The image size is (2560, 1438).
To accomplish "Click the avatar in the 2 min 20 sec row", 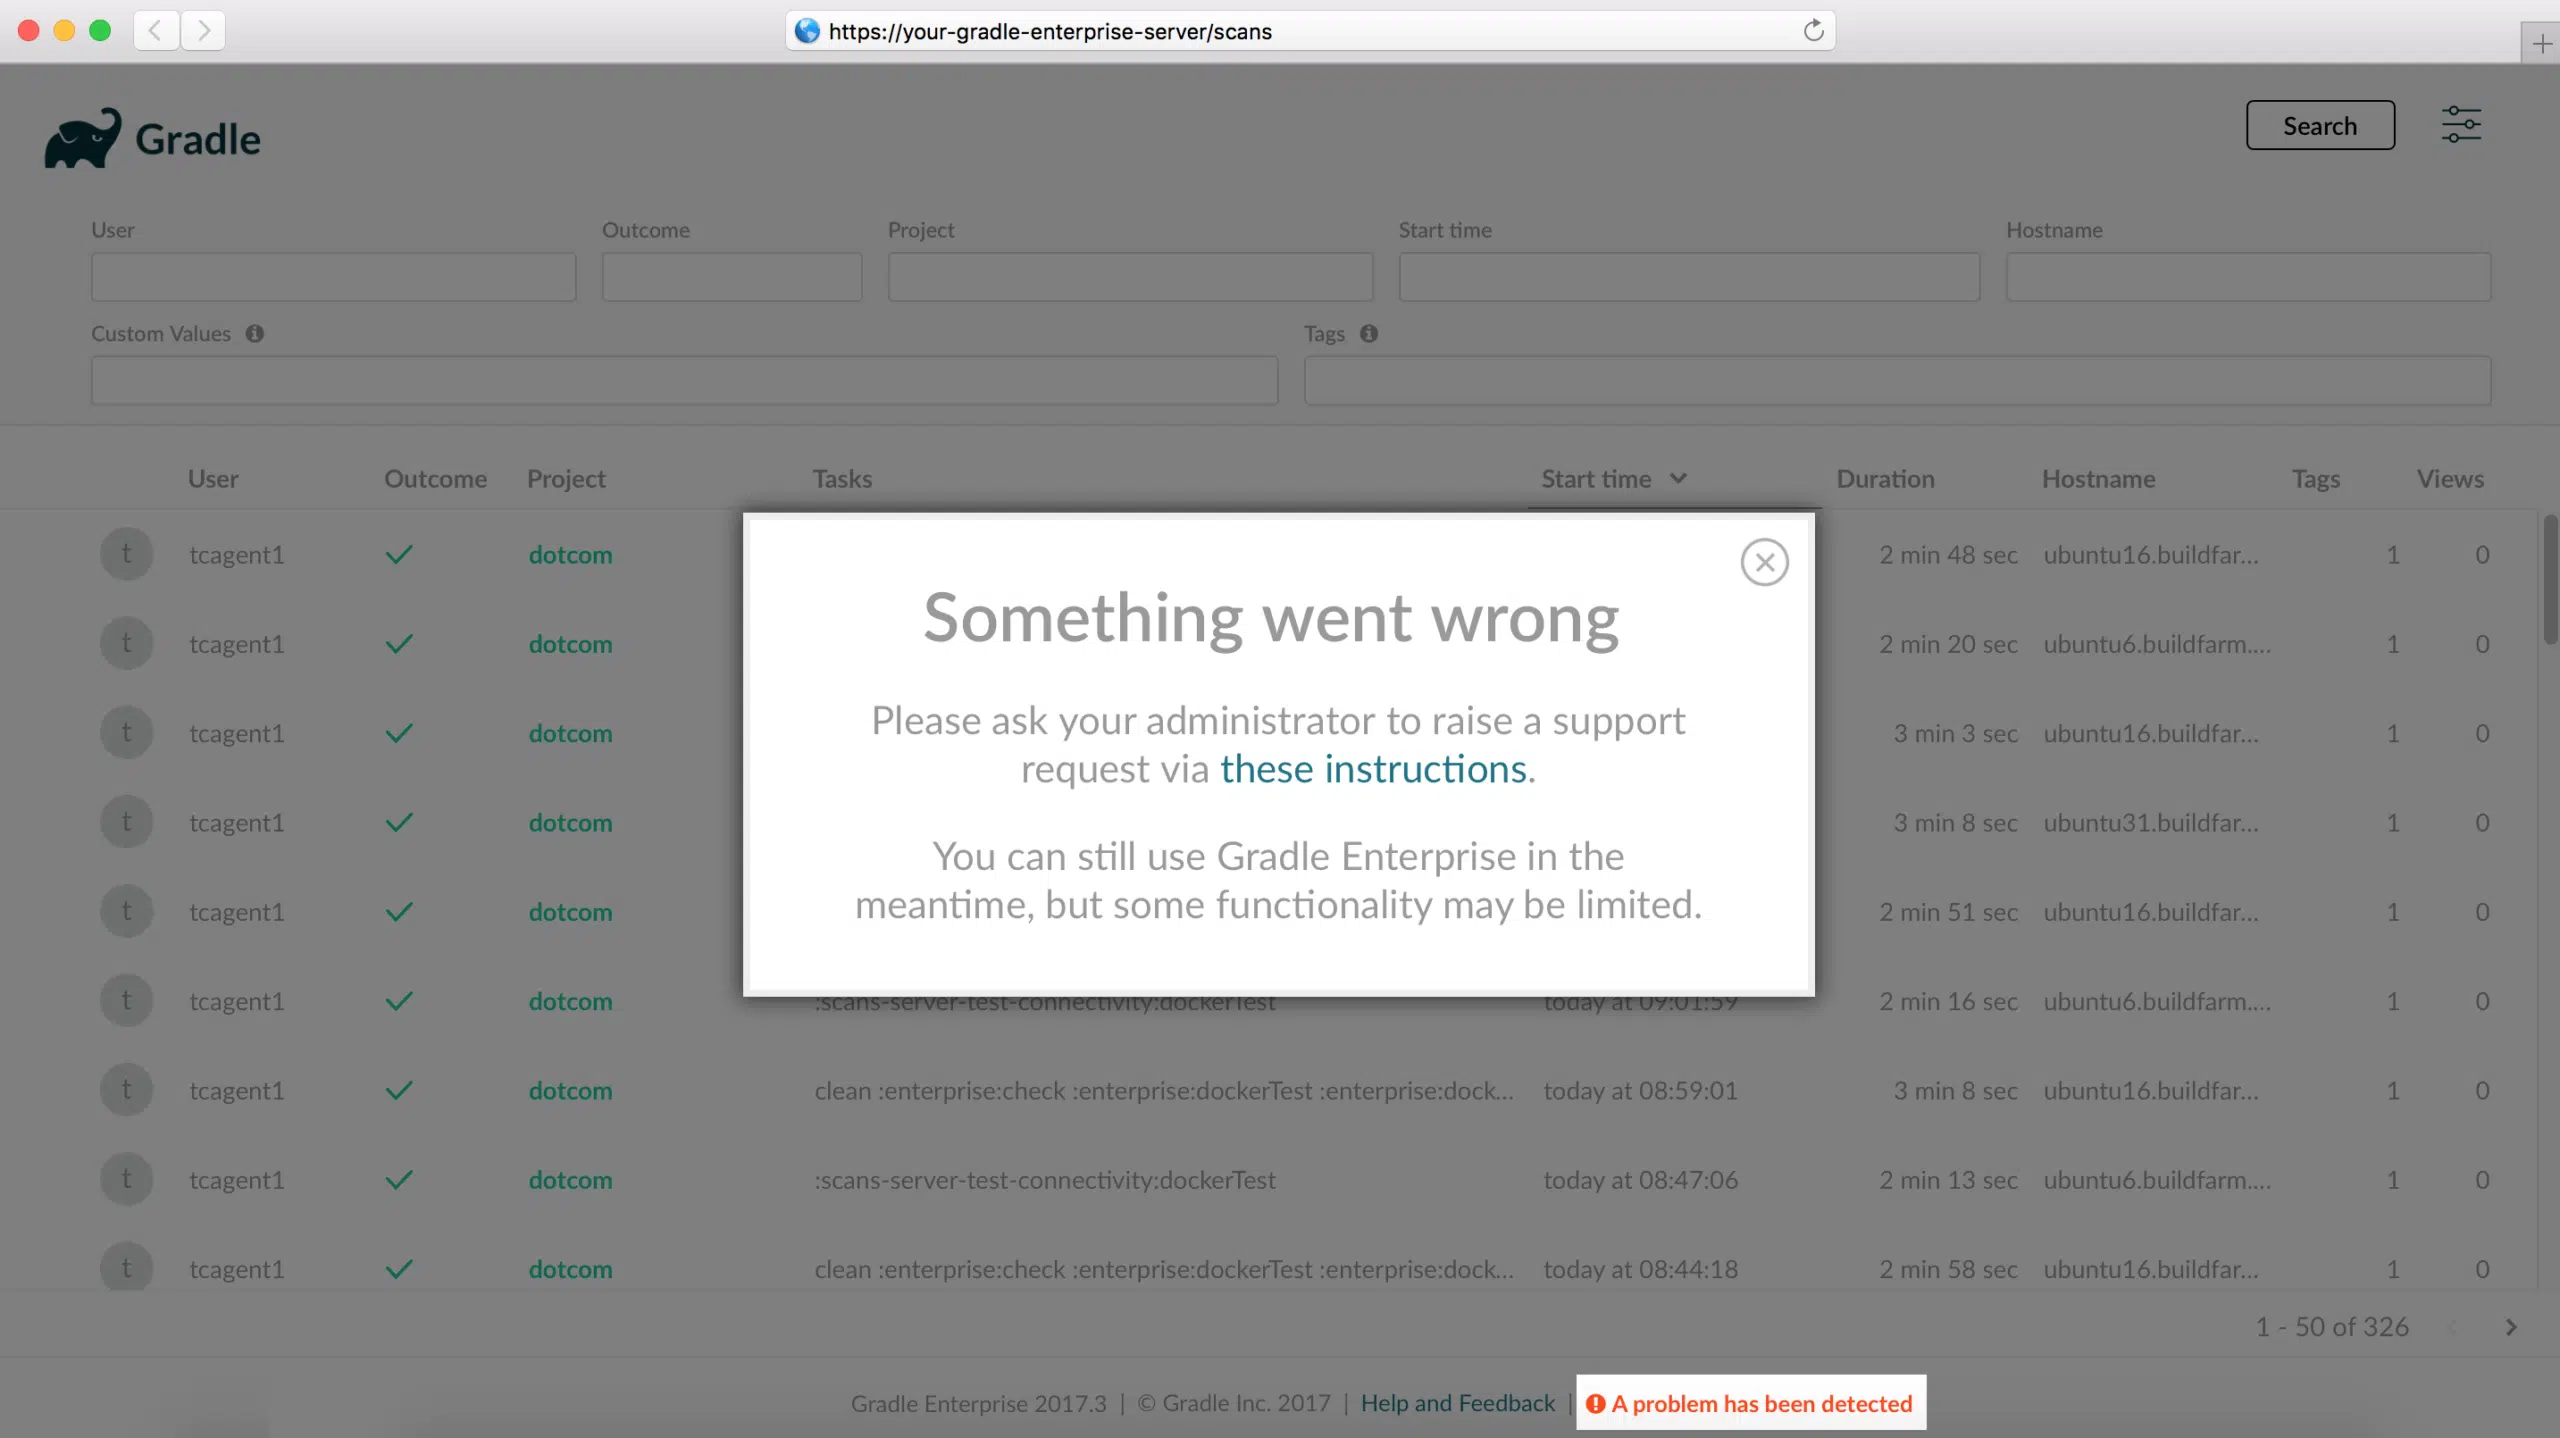I will click(x=126, y=643).
